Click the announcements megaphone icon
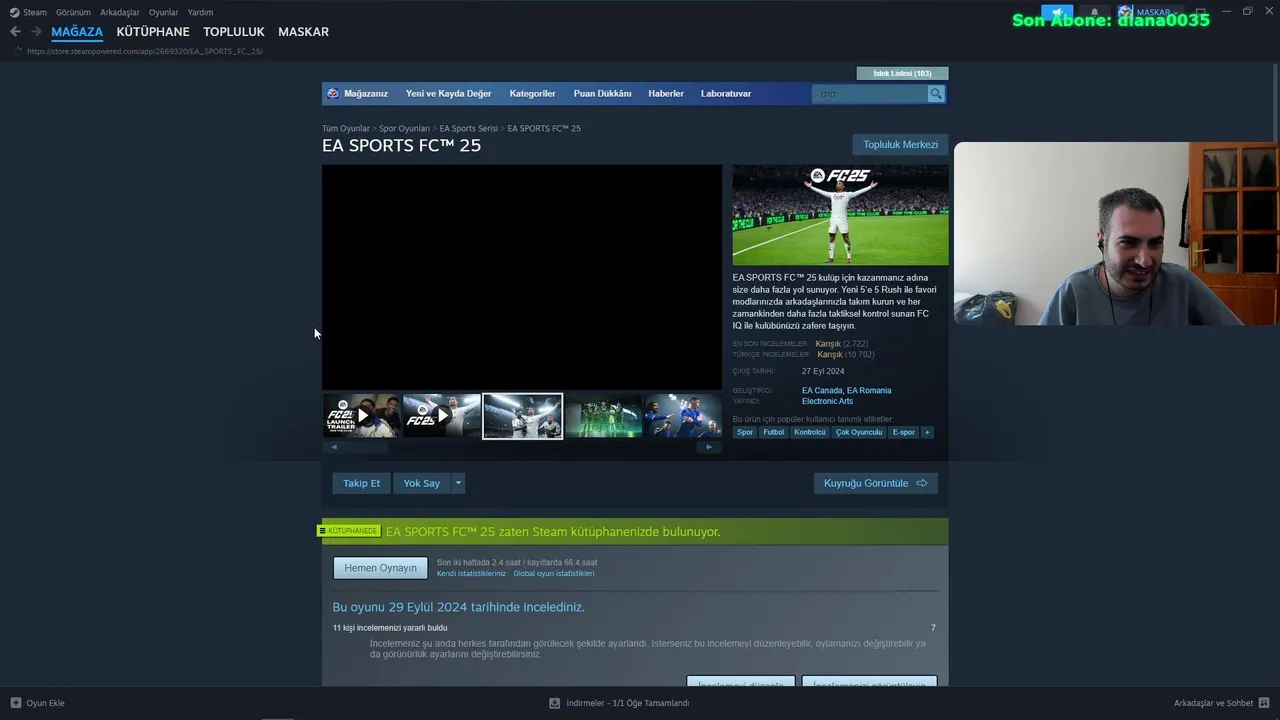 point(1057,13)
